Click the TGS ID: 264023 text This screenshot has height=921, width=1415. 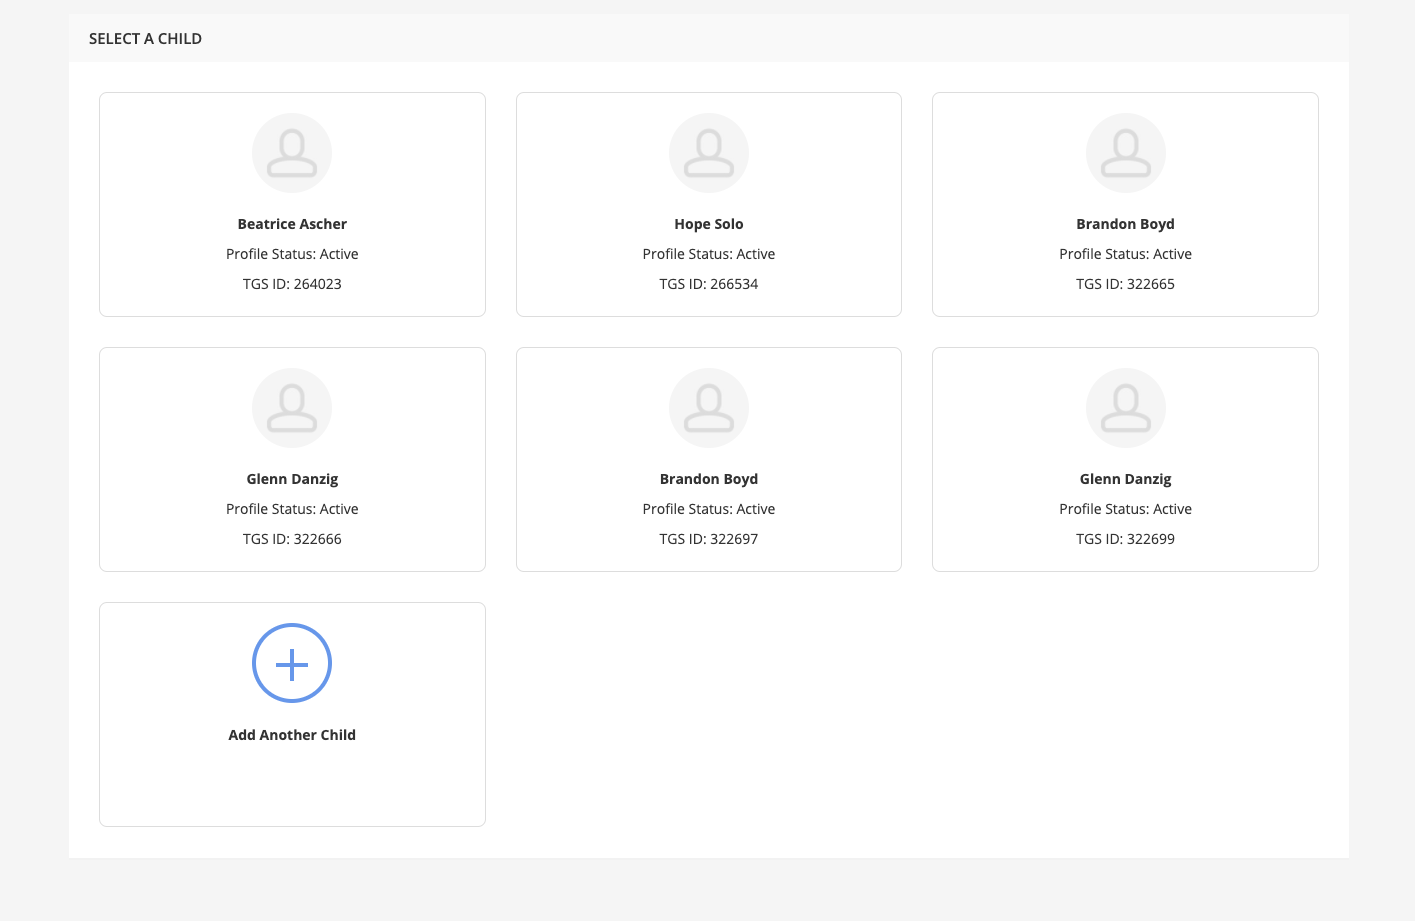click(292, 284)
